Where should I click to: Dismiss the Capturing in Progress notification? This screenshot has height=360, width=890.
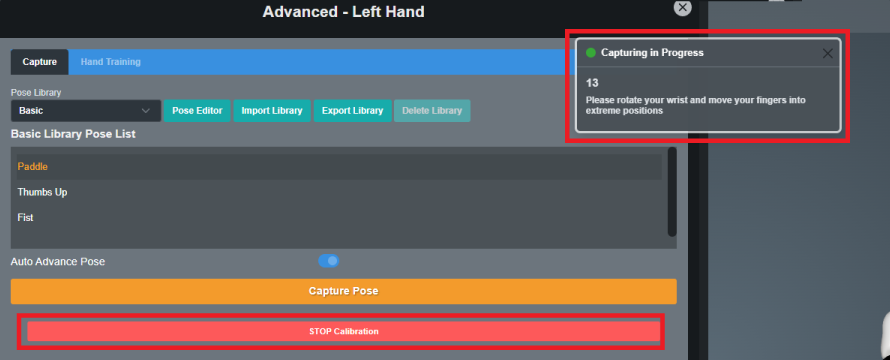click(828, 54)
